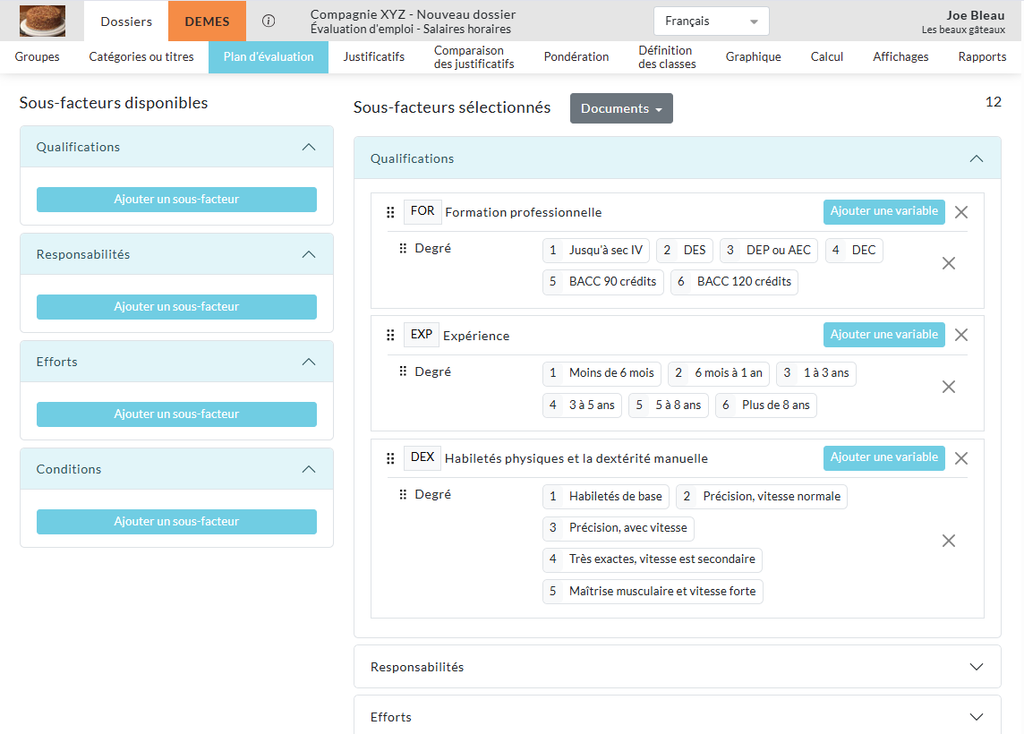Open Catégories ou titres tab
This screenshot has height=734, width=1024.
pos(141,57)
